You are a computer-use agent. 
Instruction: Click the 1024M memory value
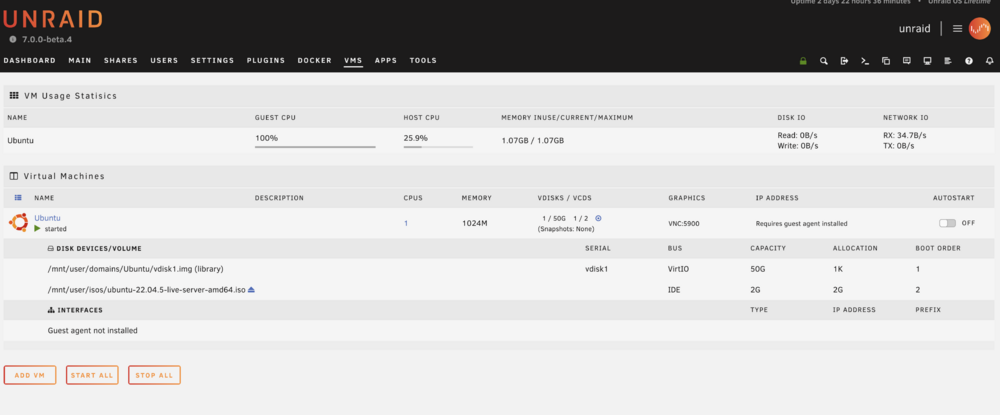[474, 223]
